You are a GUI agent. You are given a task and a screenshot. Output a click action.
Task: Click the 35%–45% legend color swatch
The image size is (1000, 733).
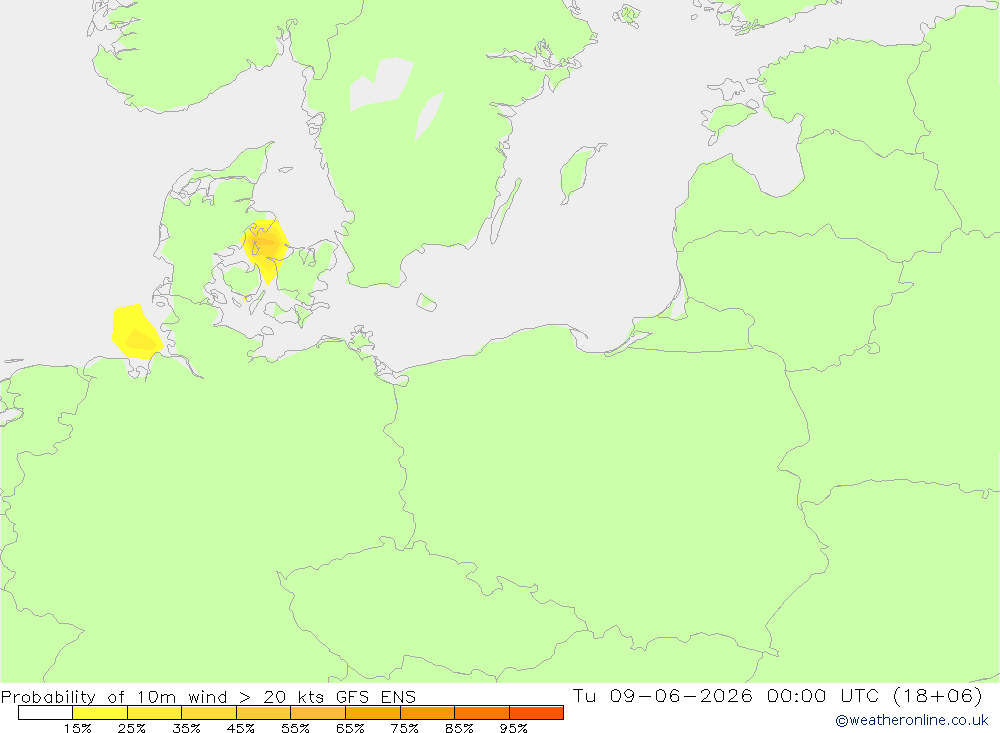209,713
